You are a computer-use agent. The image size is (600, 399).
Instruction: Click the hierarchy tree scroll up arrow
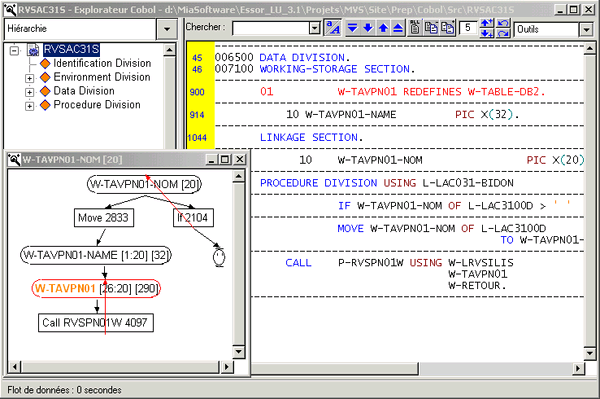click(170, 50)
